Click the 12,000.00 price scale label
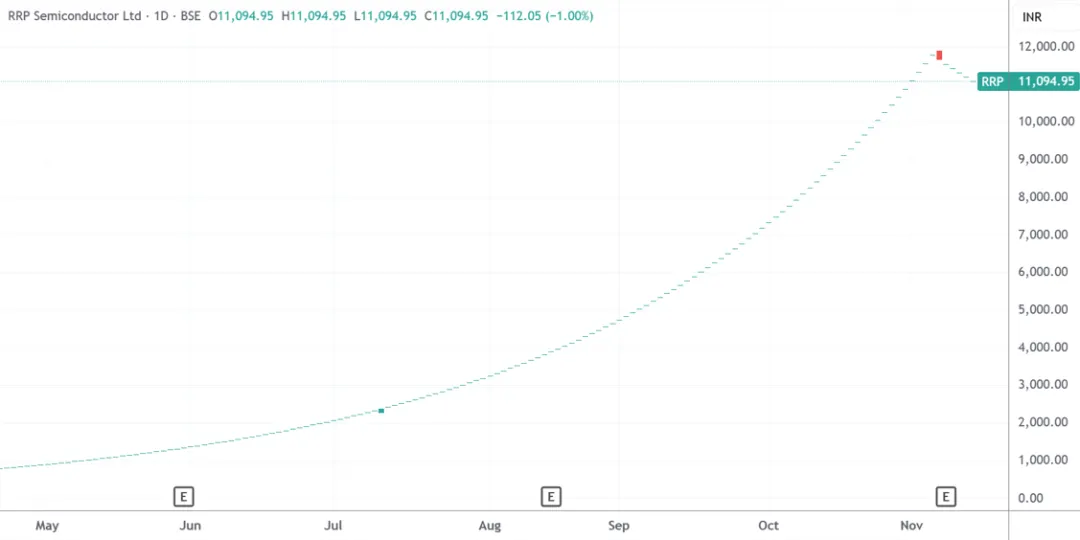The height and width of the screenshot is (540, 1080). click(x=1044, y=46)
